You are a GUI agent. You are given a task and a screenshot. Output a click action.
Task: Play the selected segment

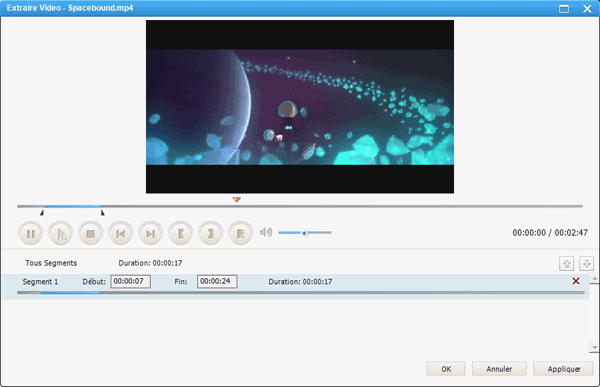(61, 234)
